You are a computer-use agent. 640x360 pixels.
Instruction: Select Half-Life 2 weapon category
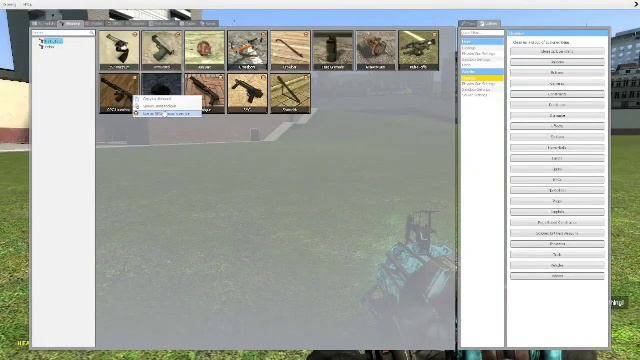(x=53, y=41)
